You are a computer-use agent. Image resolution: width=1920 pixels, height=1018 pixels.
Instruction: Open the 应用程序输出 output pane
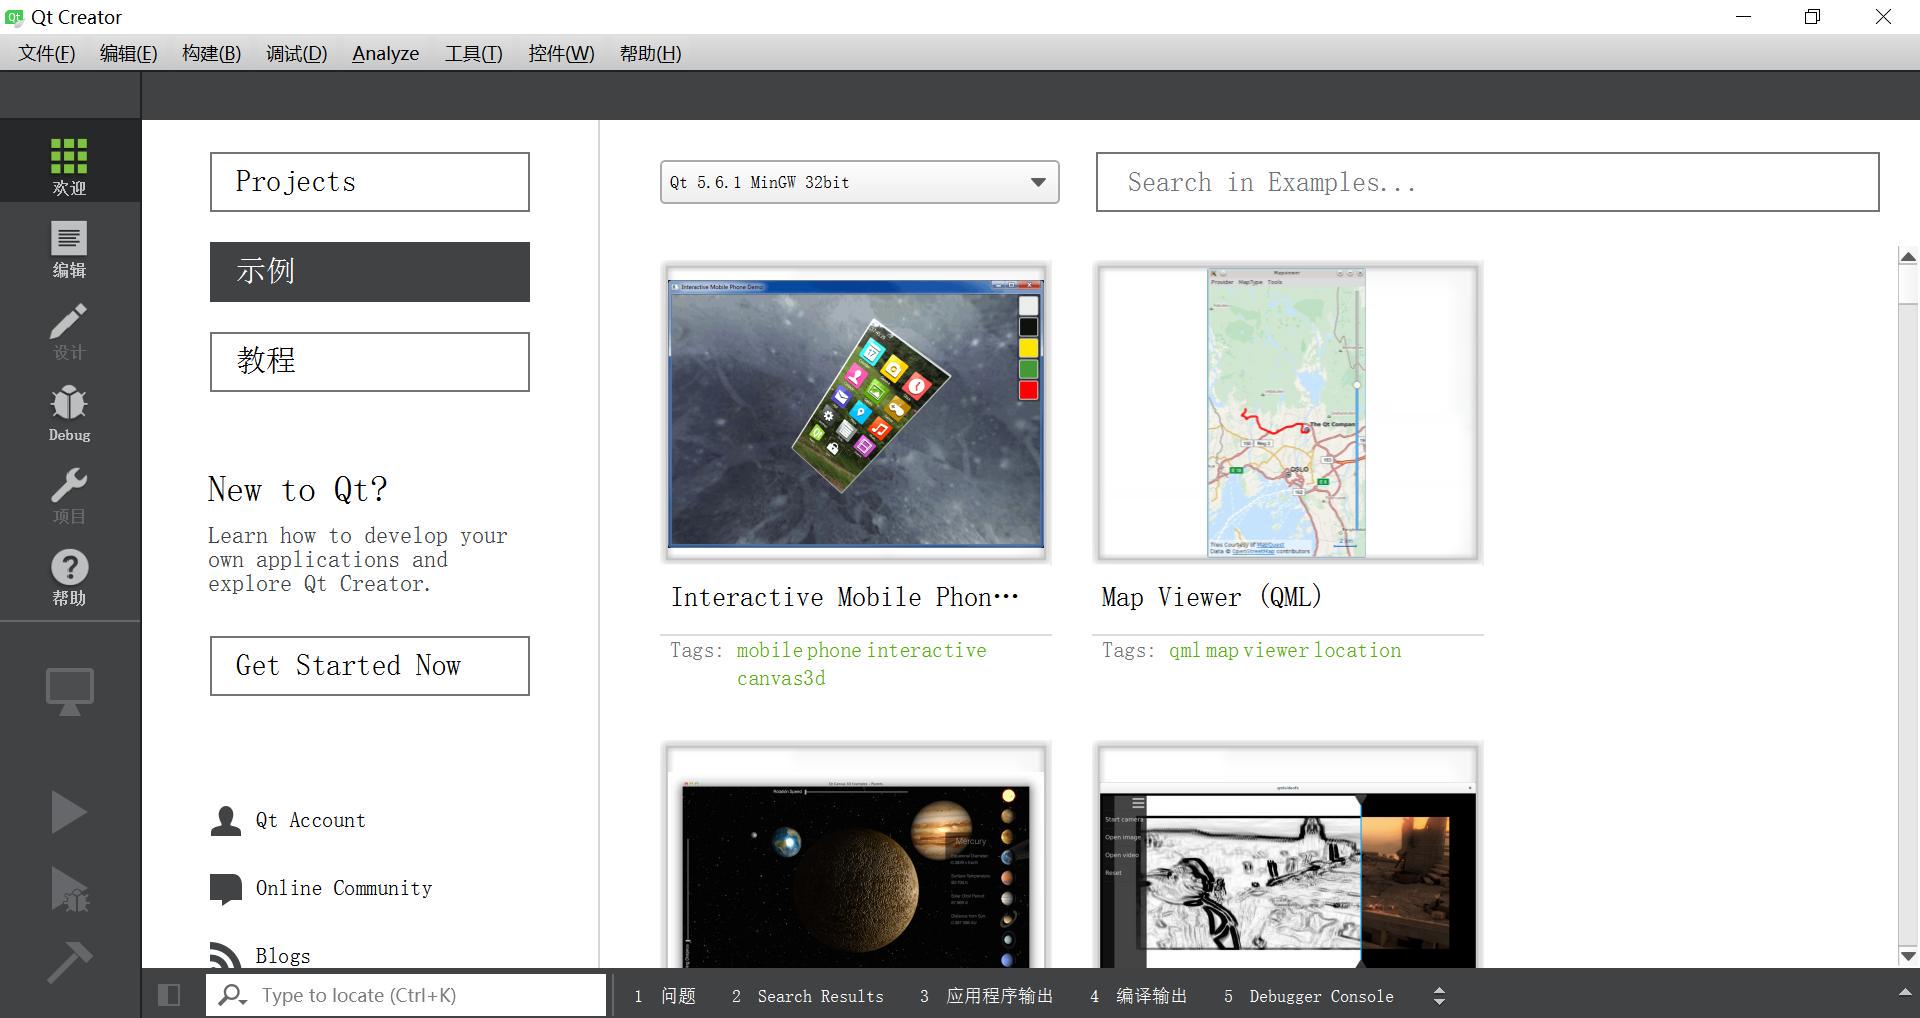[x=986, y=996]
